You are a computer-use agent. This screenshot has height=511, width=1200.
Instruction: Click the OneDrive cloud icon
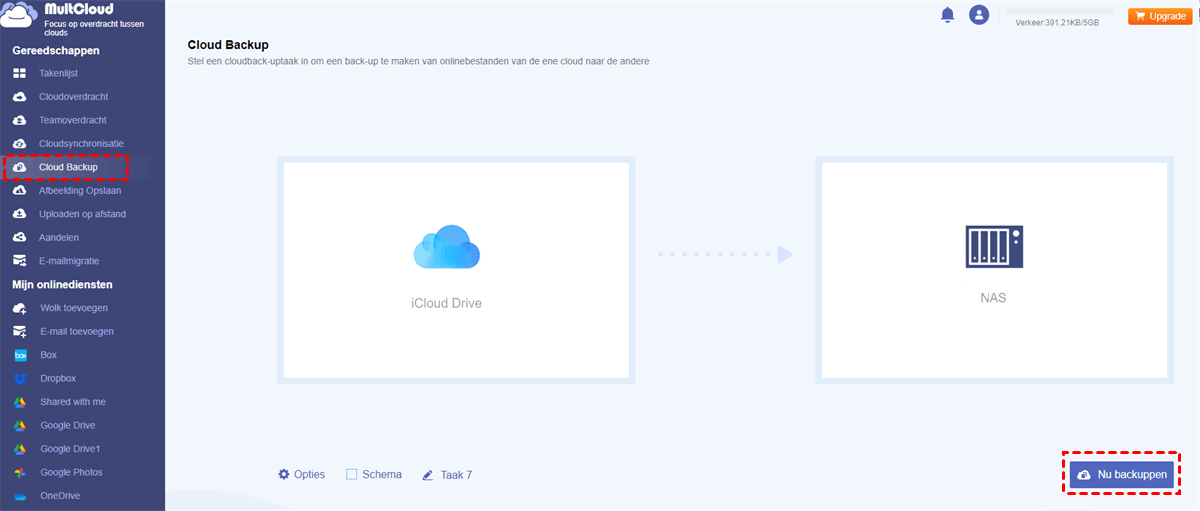tap(20, 496)
